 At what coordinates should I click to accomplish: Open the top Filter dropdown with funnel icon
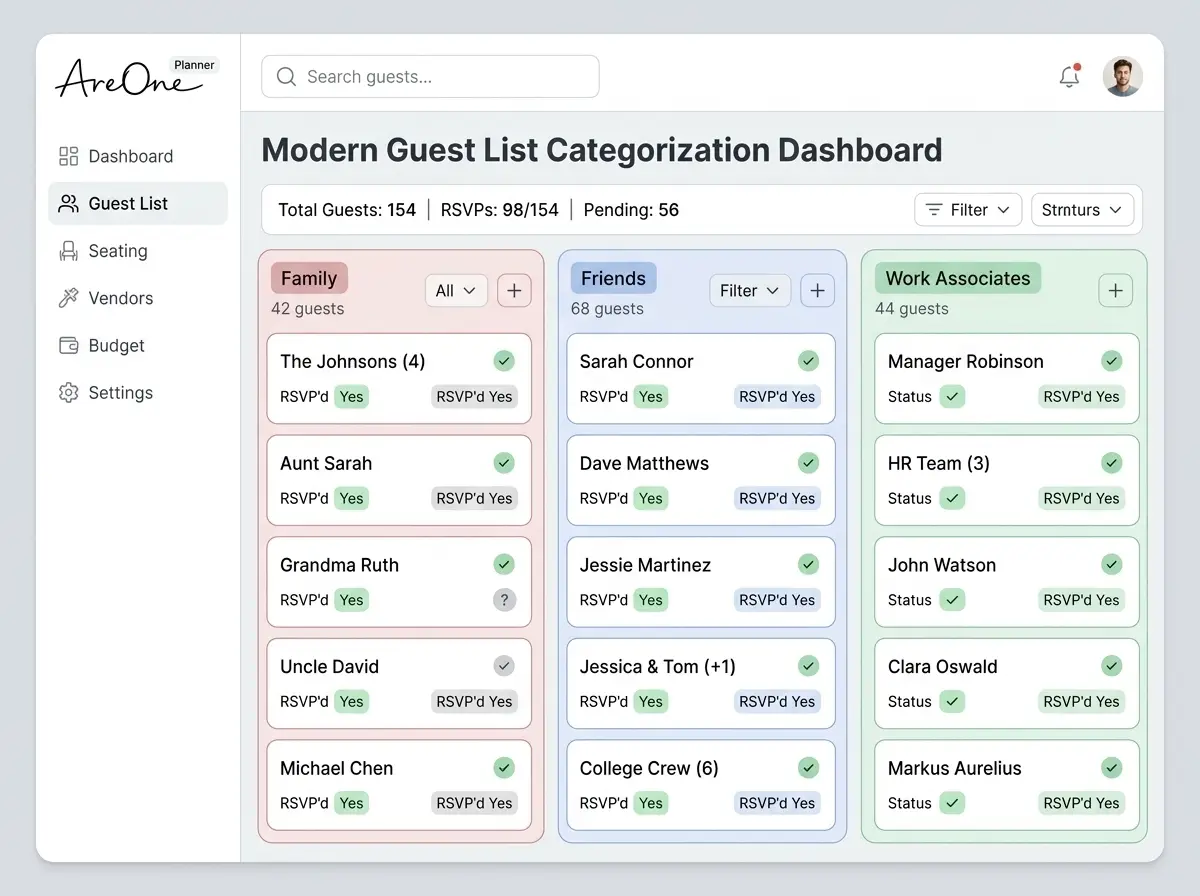click(x=968, y=210)
